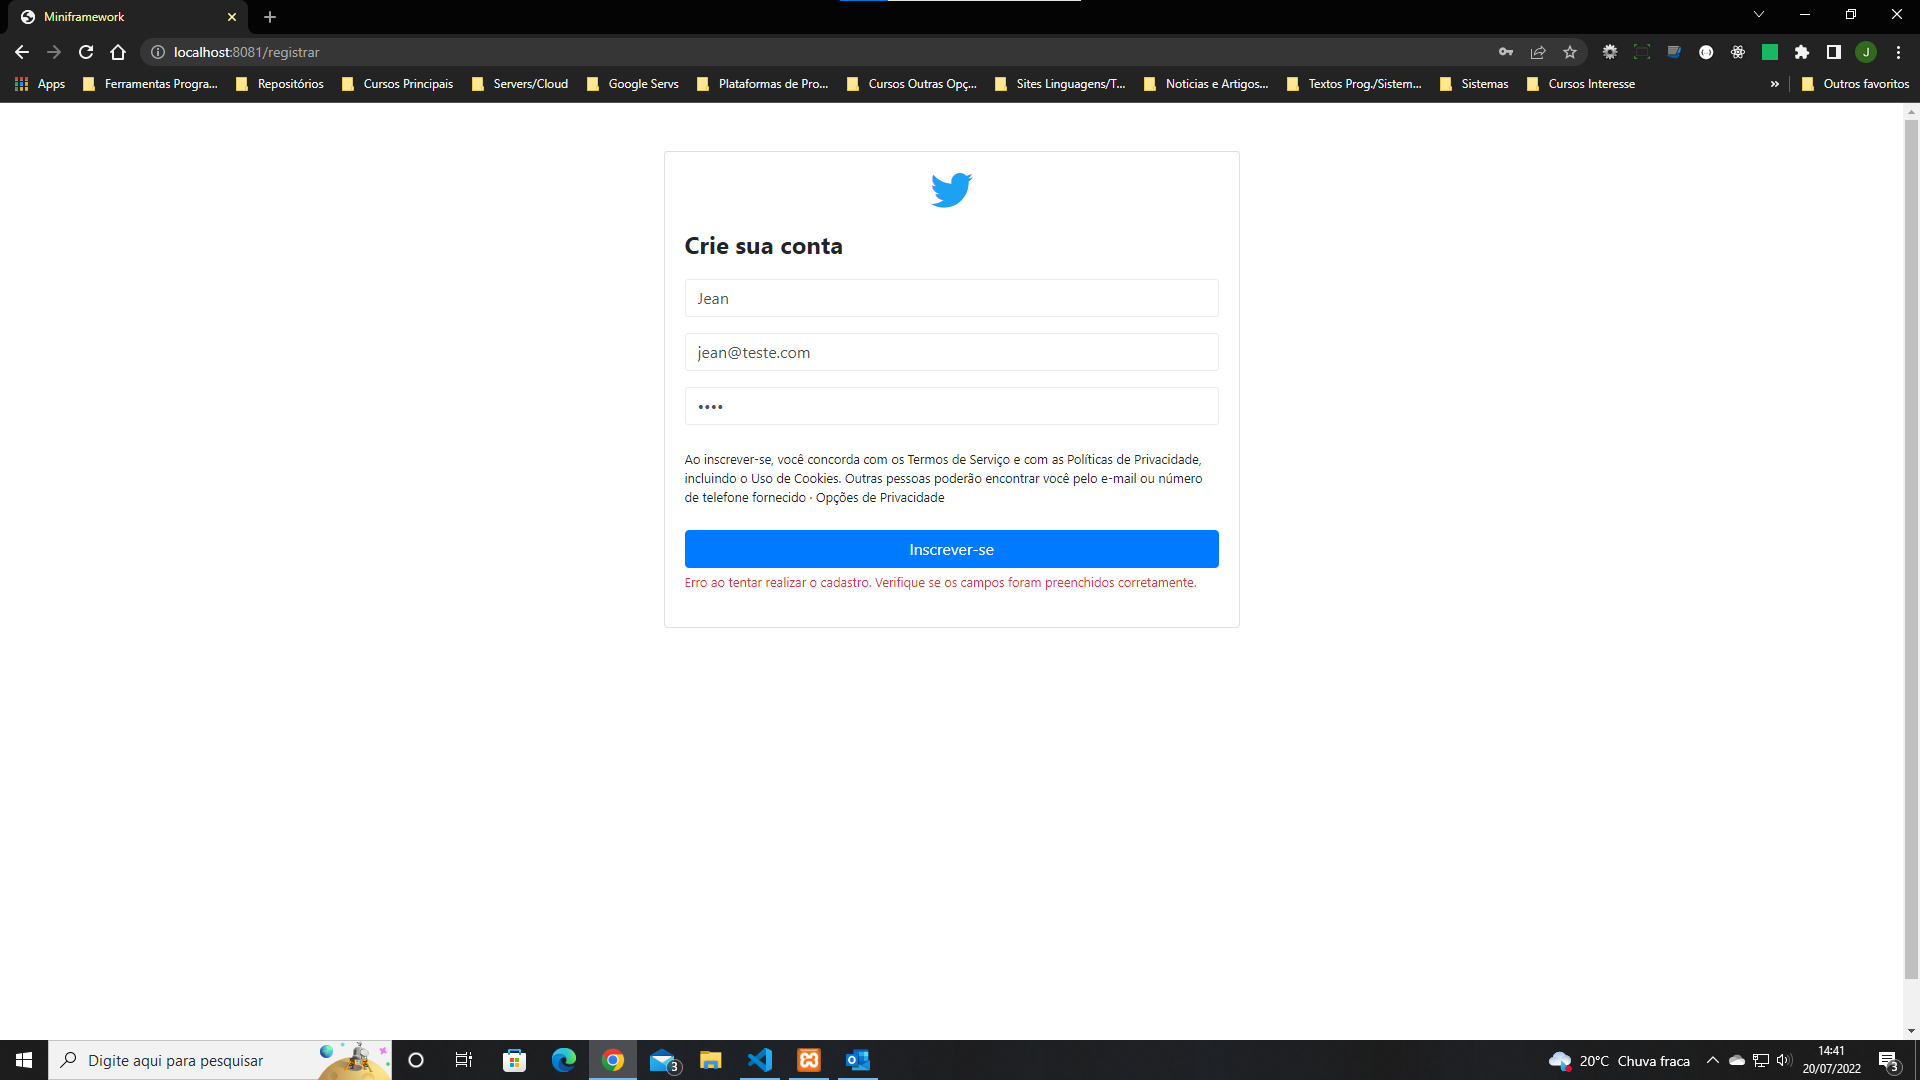Viewport: 1920px width, 1080px height.
Task: Reload the page with the refresh icon
Action: click(x=86, y=52)
